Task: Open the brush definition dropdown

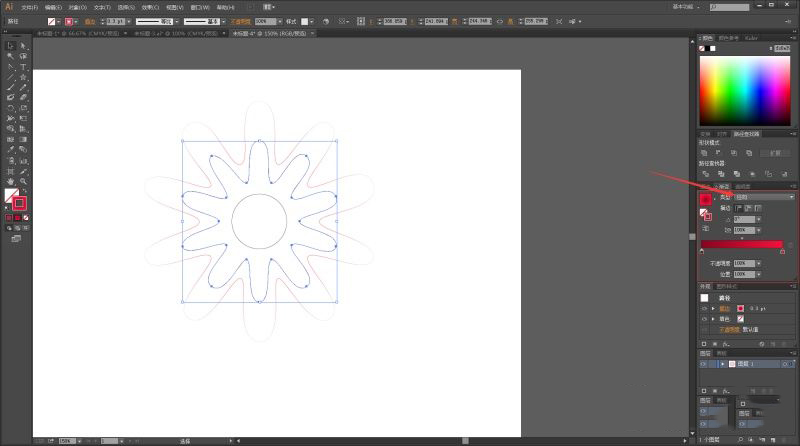Action: point(223,21)
